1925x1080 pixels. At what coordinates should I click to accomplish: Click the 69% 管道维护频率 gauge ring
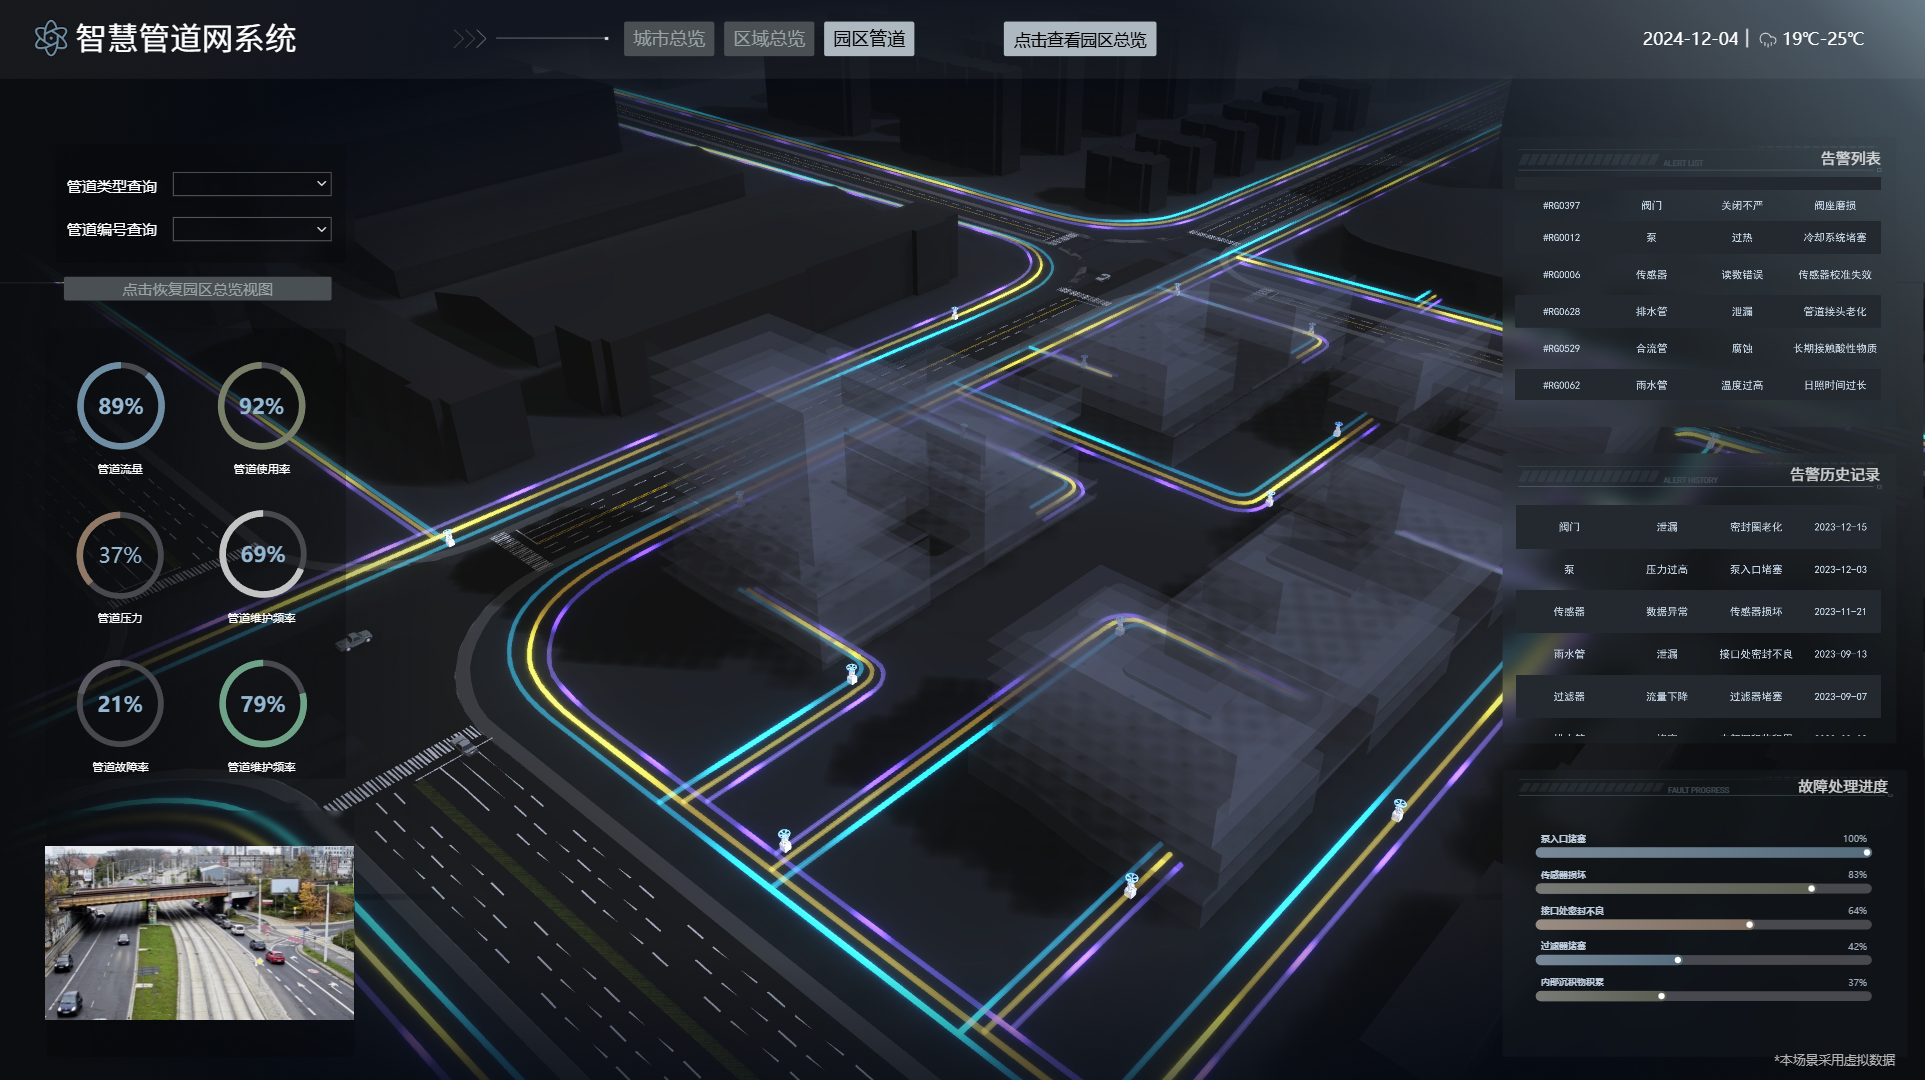[x=262, y=554]
